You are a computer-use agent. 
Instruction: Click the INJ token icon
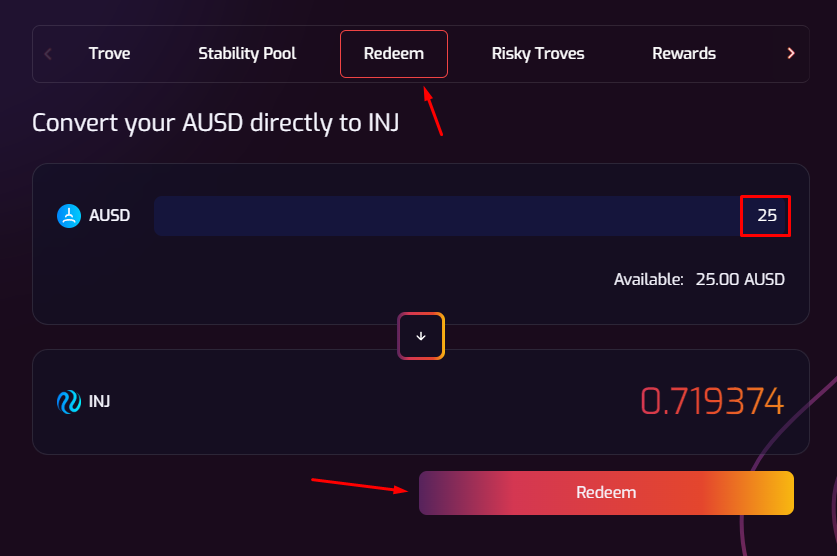(x=69, y=402)
